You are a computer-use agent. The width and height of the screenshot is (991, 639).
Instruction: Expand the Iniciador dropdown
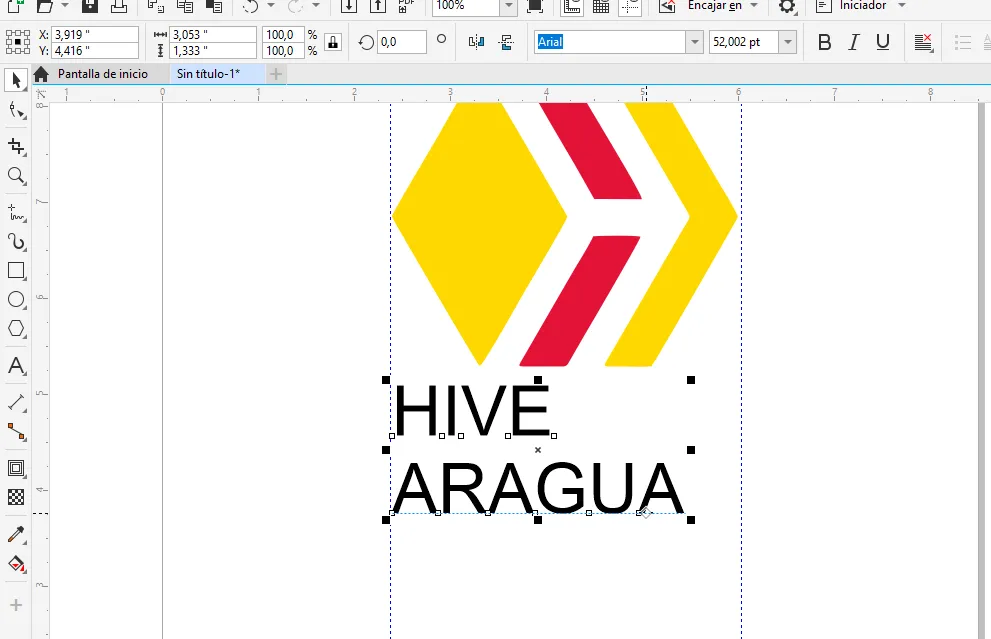point(902,6)
